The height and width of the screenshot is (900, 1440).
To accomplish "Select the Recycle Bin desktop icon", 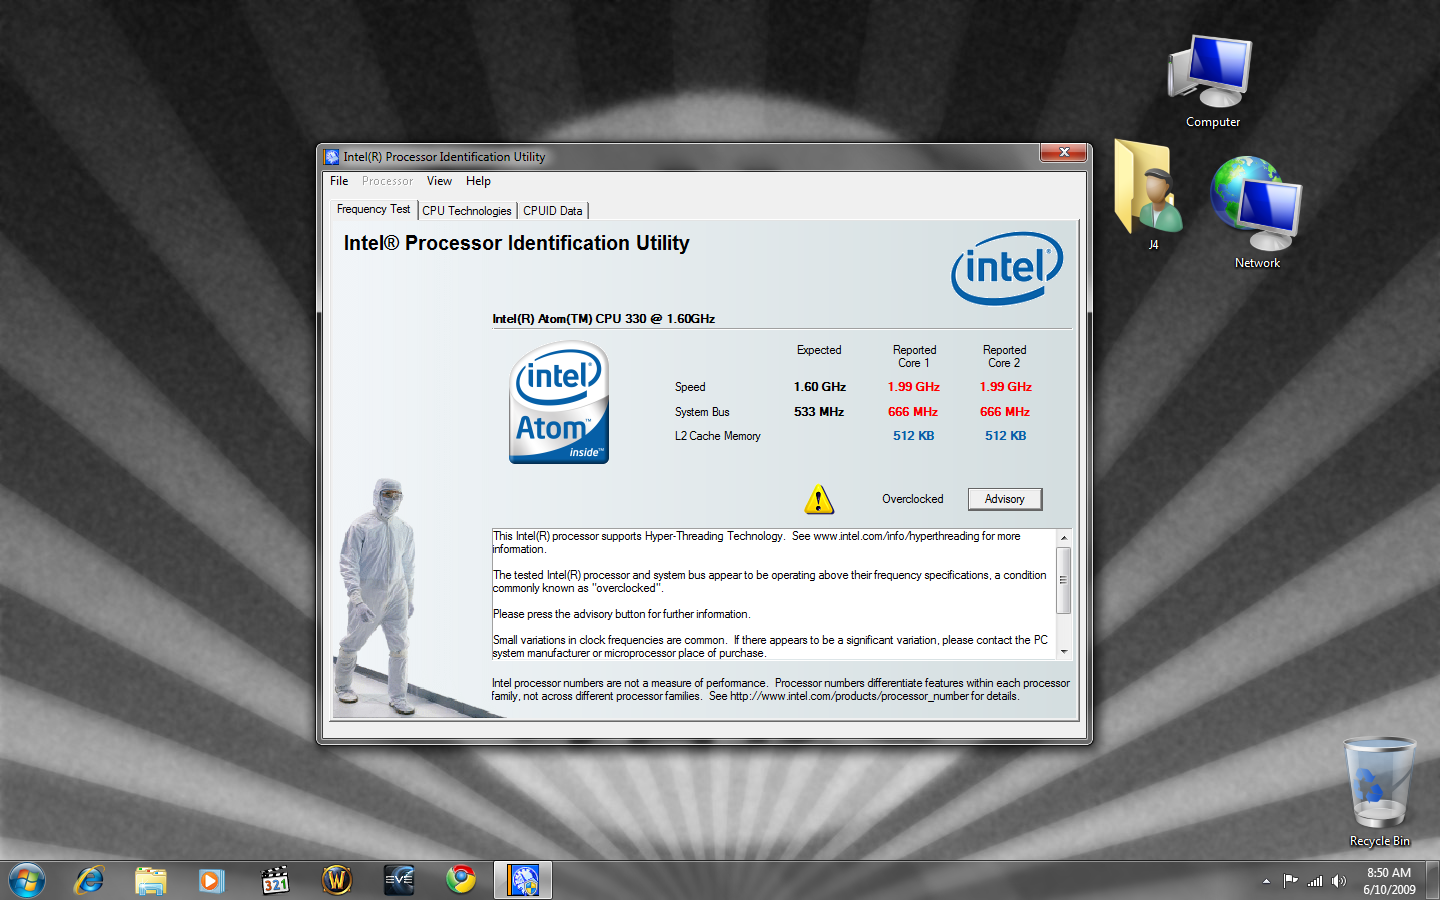I will pos(1379,792).
